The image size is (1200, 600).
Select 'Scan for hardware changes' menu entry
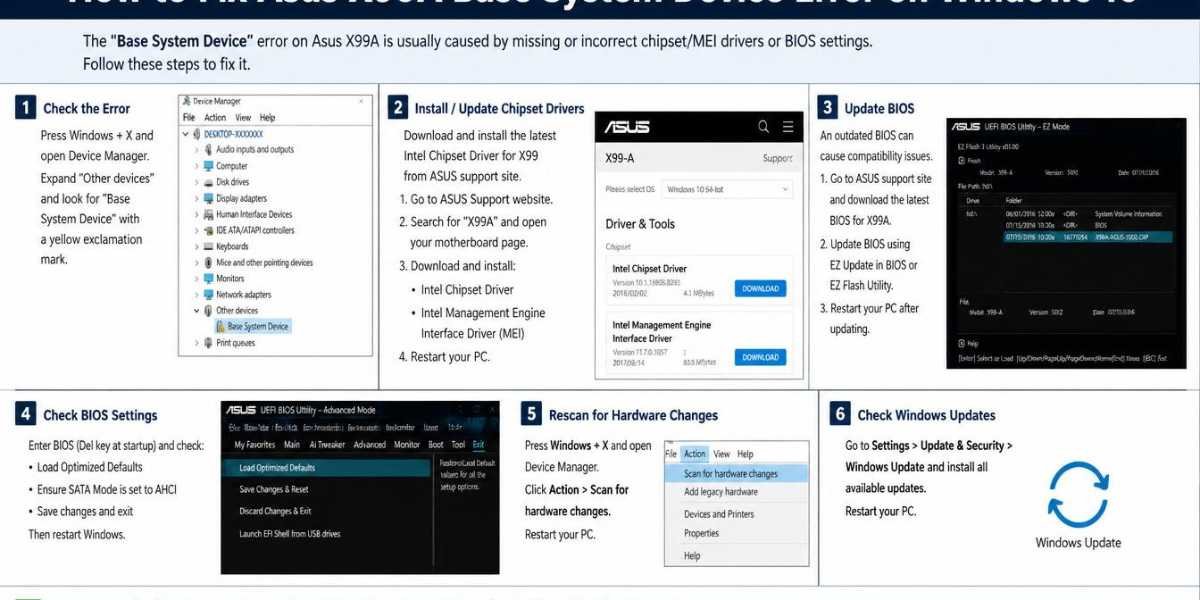736,474
